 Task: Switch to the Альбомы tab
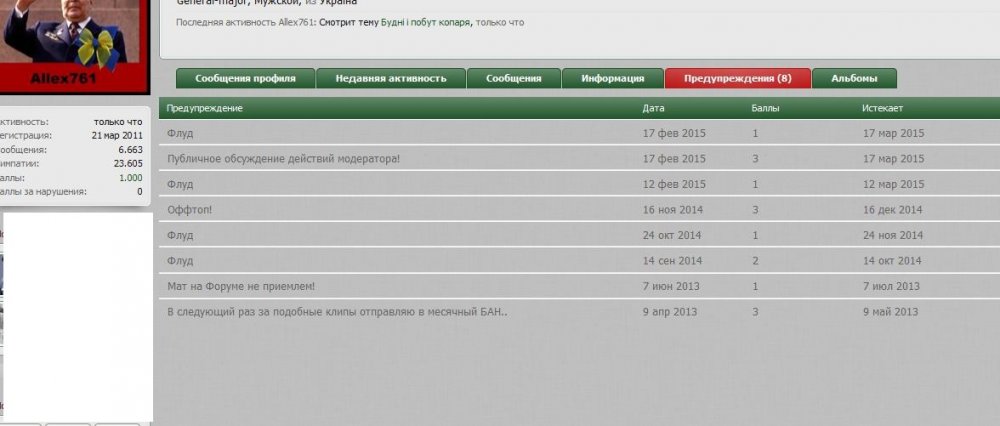click(x=855, y=78)
